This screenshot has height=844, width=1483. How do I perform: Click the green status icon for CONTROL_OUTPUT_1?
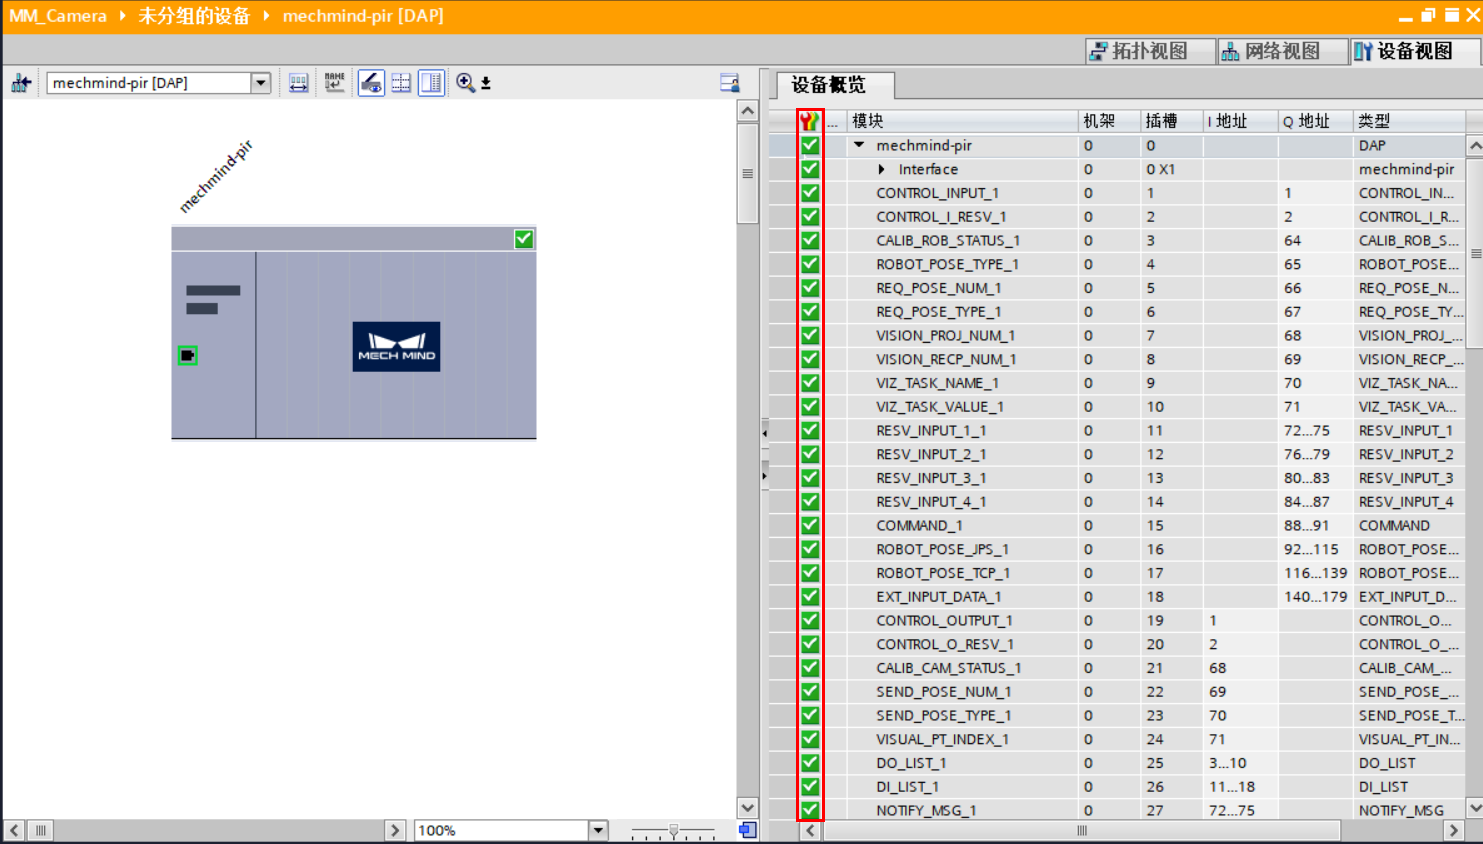(810, 621)
